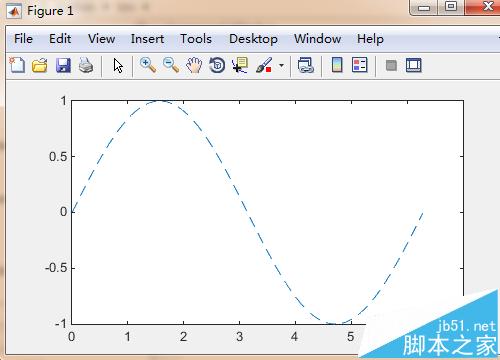
Task: Select the Rotate 3D tool
Action: tap(217, 65)
